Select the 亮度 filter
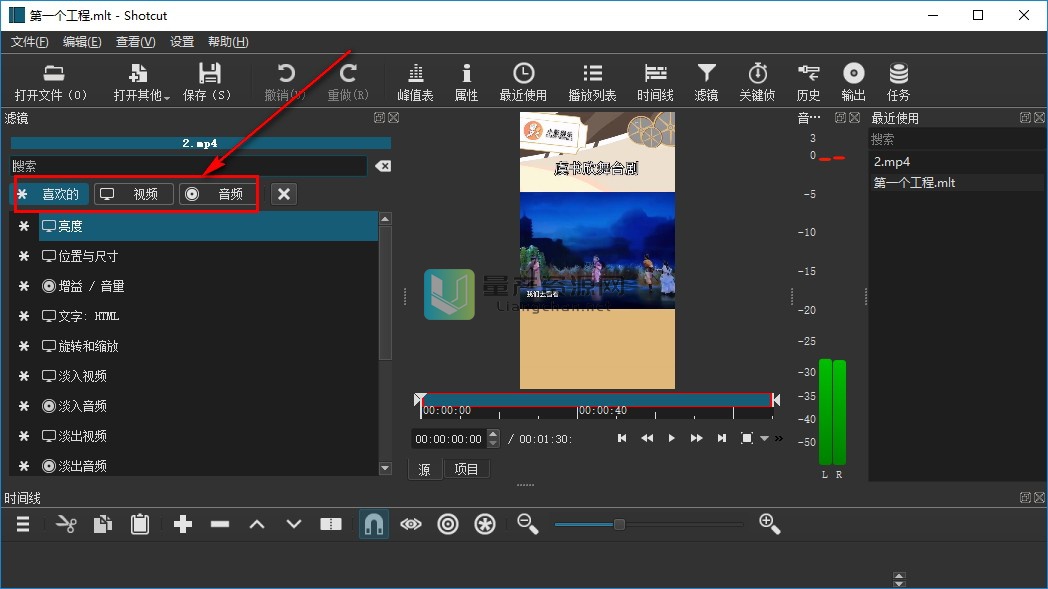The image size is (1048, 589). pyautogui.click(x=208, y=226)
